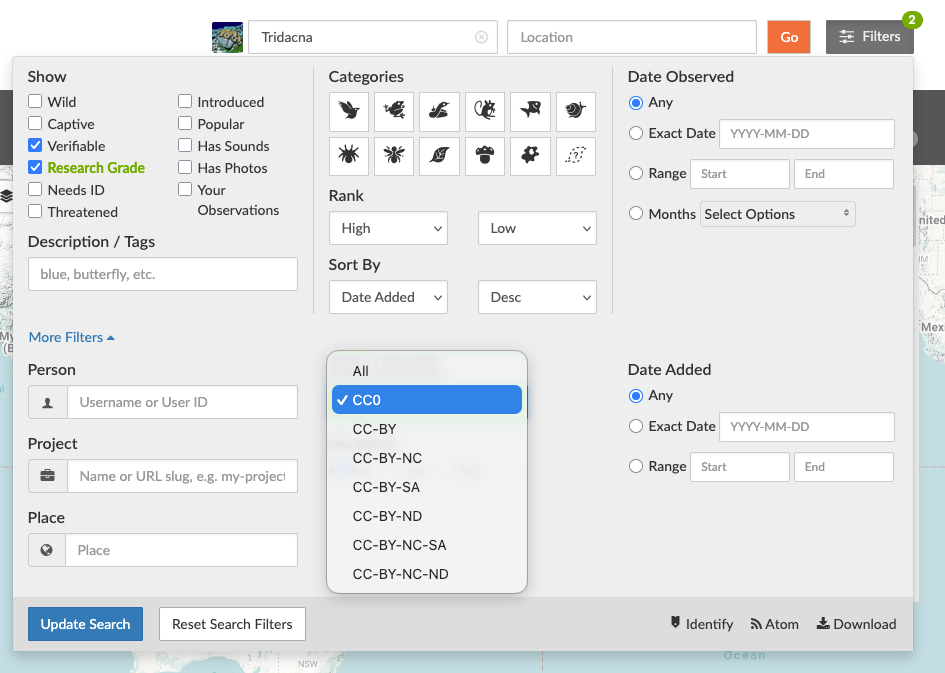Uncheck the Research Grade checkbox

coord(35,168)
